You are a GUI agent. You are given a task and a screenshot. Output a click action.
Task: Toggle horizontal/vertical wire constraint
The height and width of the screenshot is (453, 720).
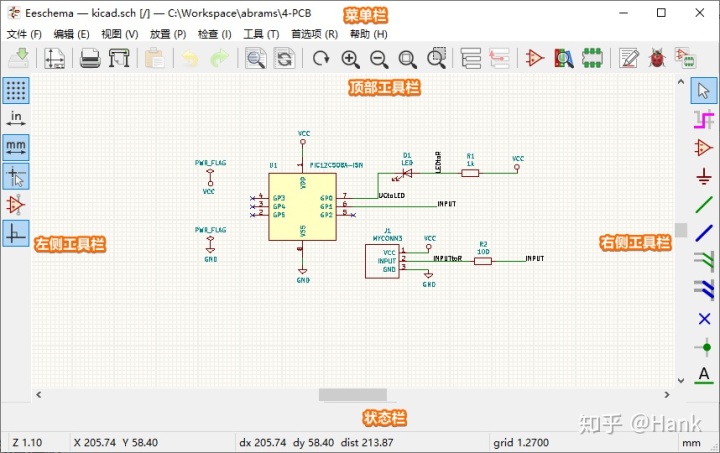pos(16,233)
